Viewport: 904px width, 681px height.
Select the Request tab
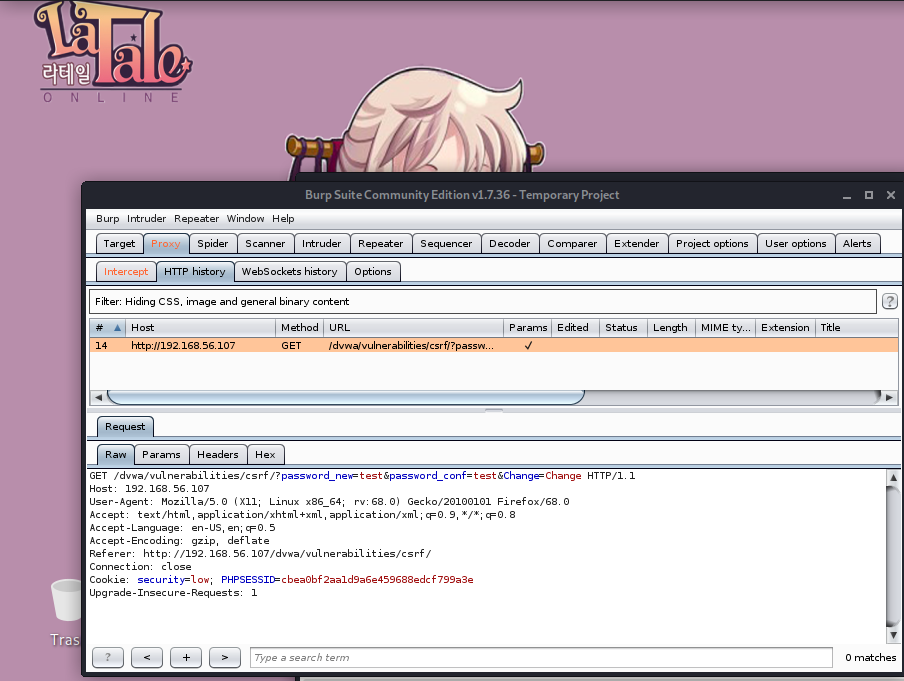point(125,427)
